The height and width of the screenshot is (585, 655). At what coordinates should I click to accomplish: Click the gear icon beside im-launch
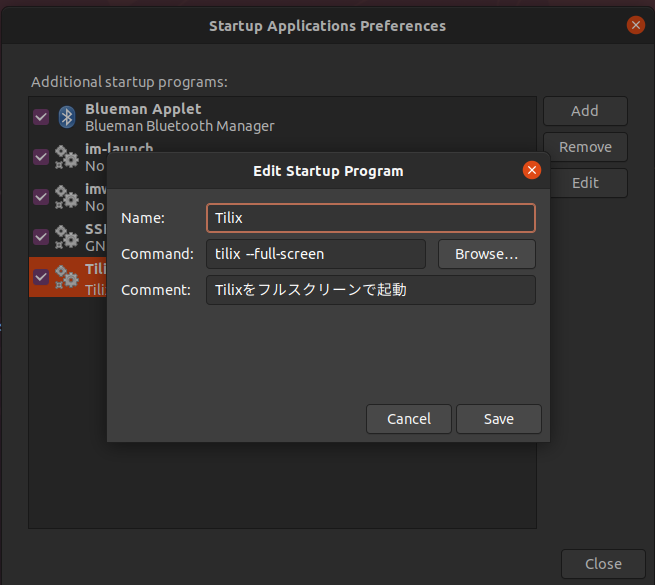(x=67, y=157)
